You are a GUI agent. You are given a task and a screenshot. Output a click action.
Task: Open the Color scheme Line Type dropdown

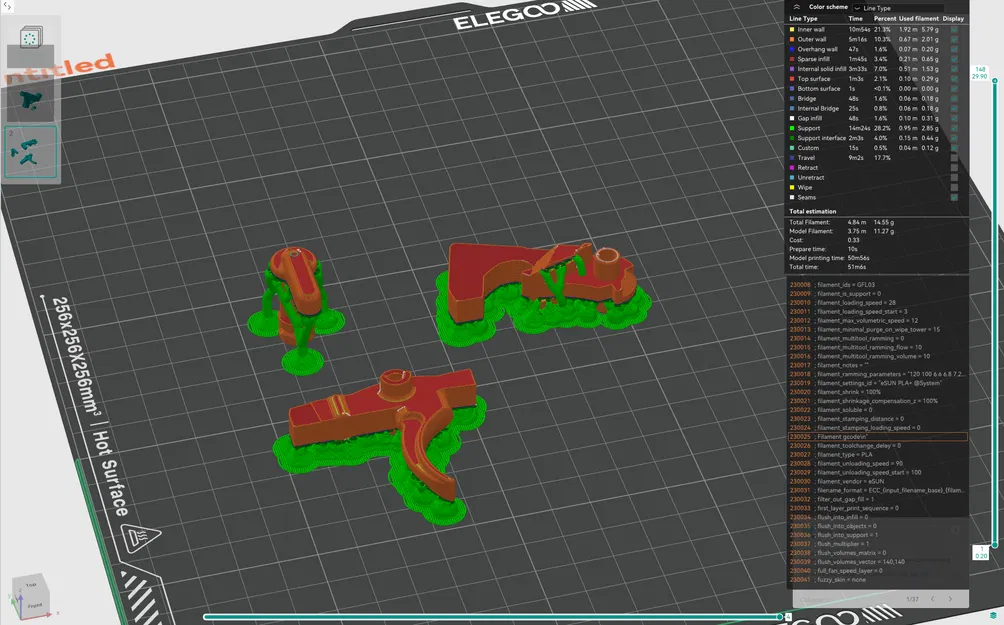tap(898, 8)
